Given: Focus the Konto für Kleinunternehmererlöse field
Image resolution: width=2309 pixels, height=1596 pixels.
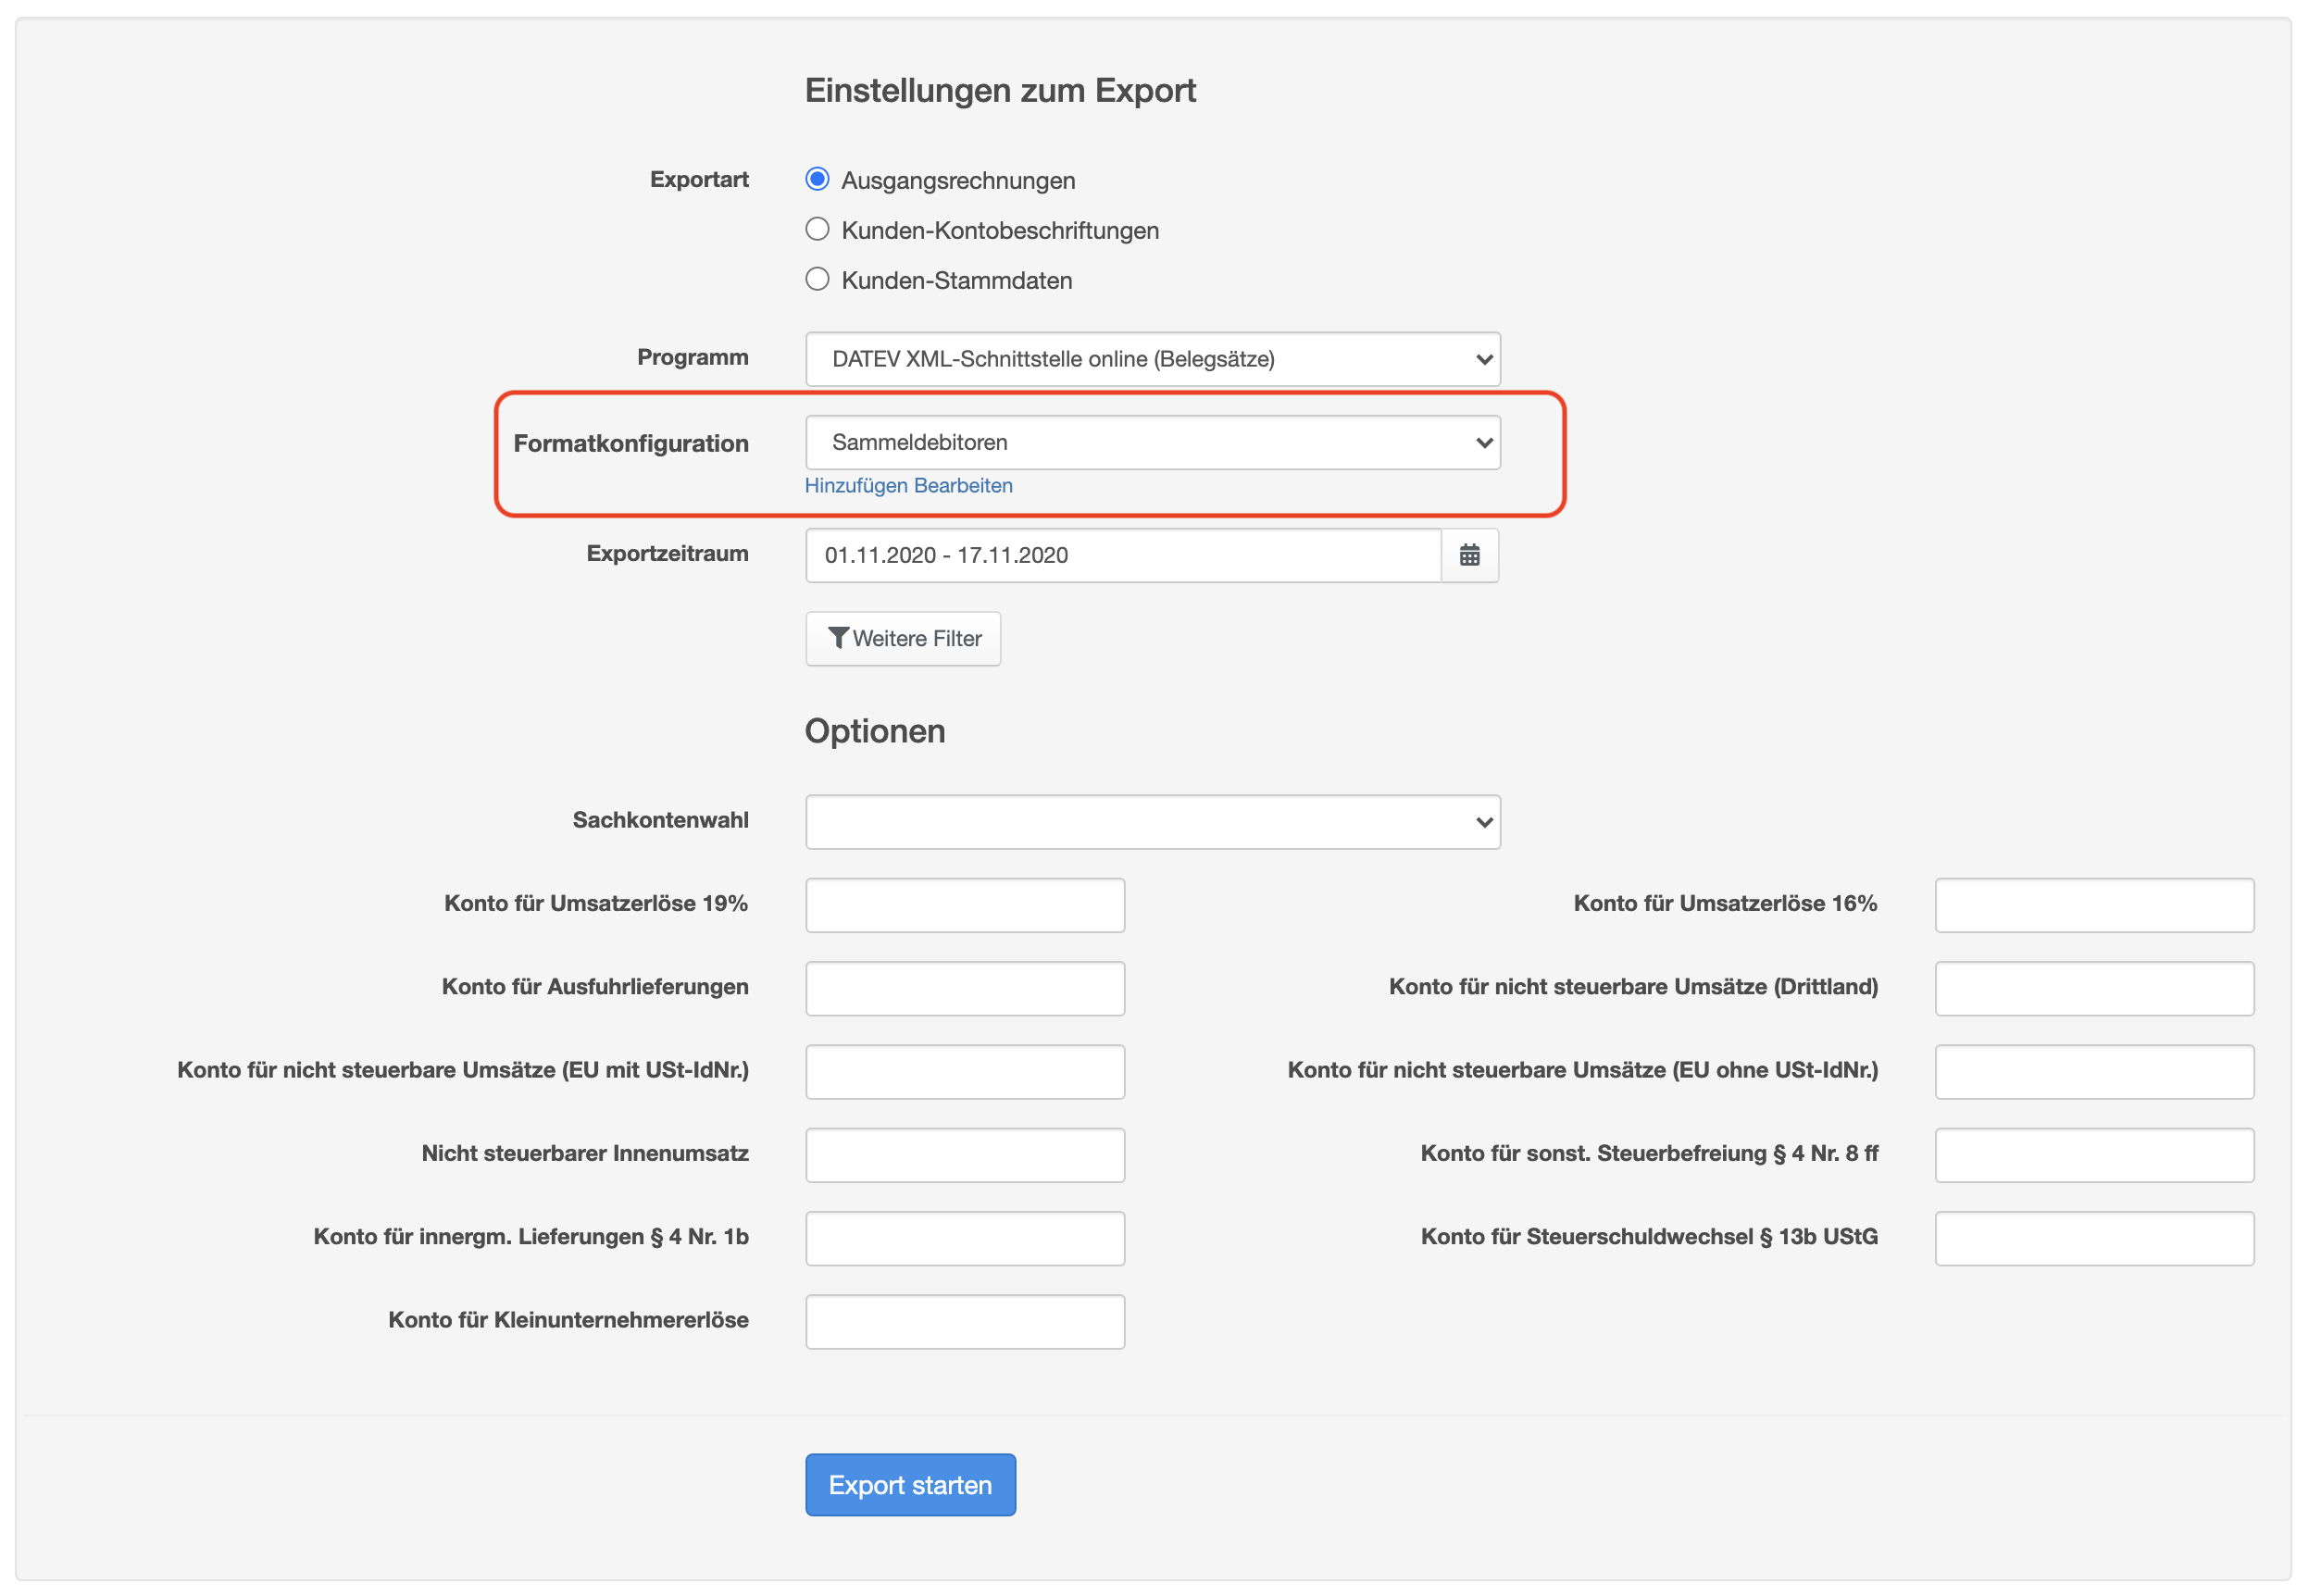Looking at the screenshot, I should coord(965,1320).
